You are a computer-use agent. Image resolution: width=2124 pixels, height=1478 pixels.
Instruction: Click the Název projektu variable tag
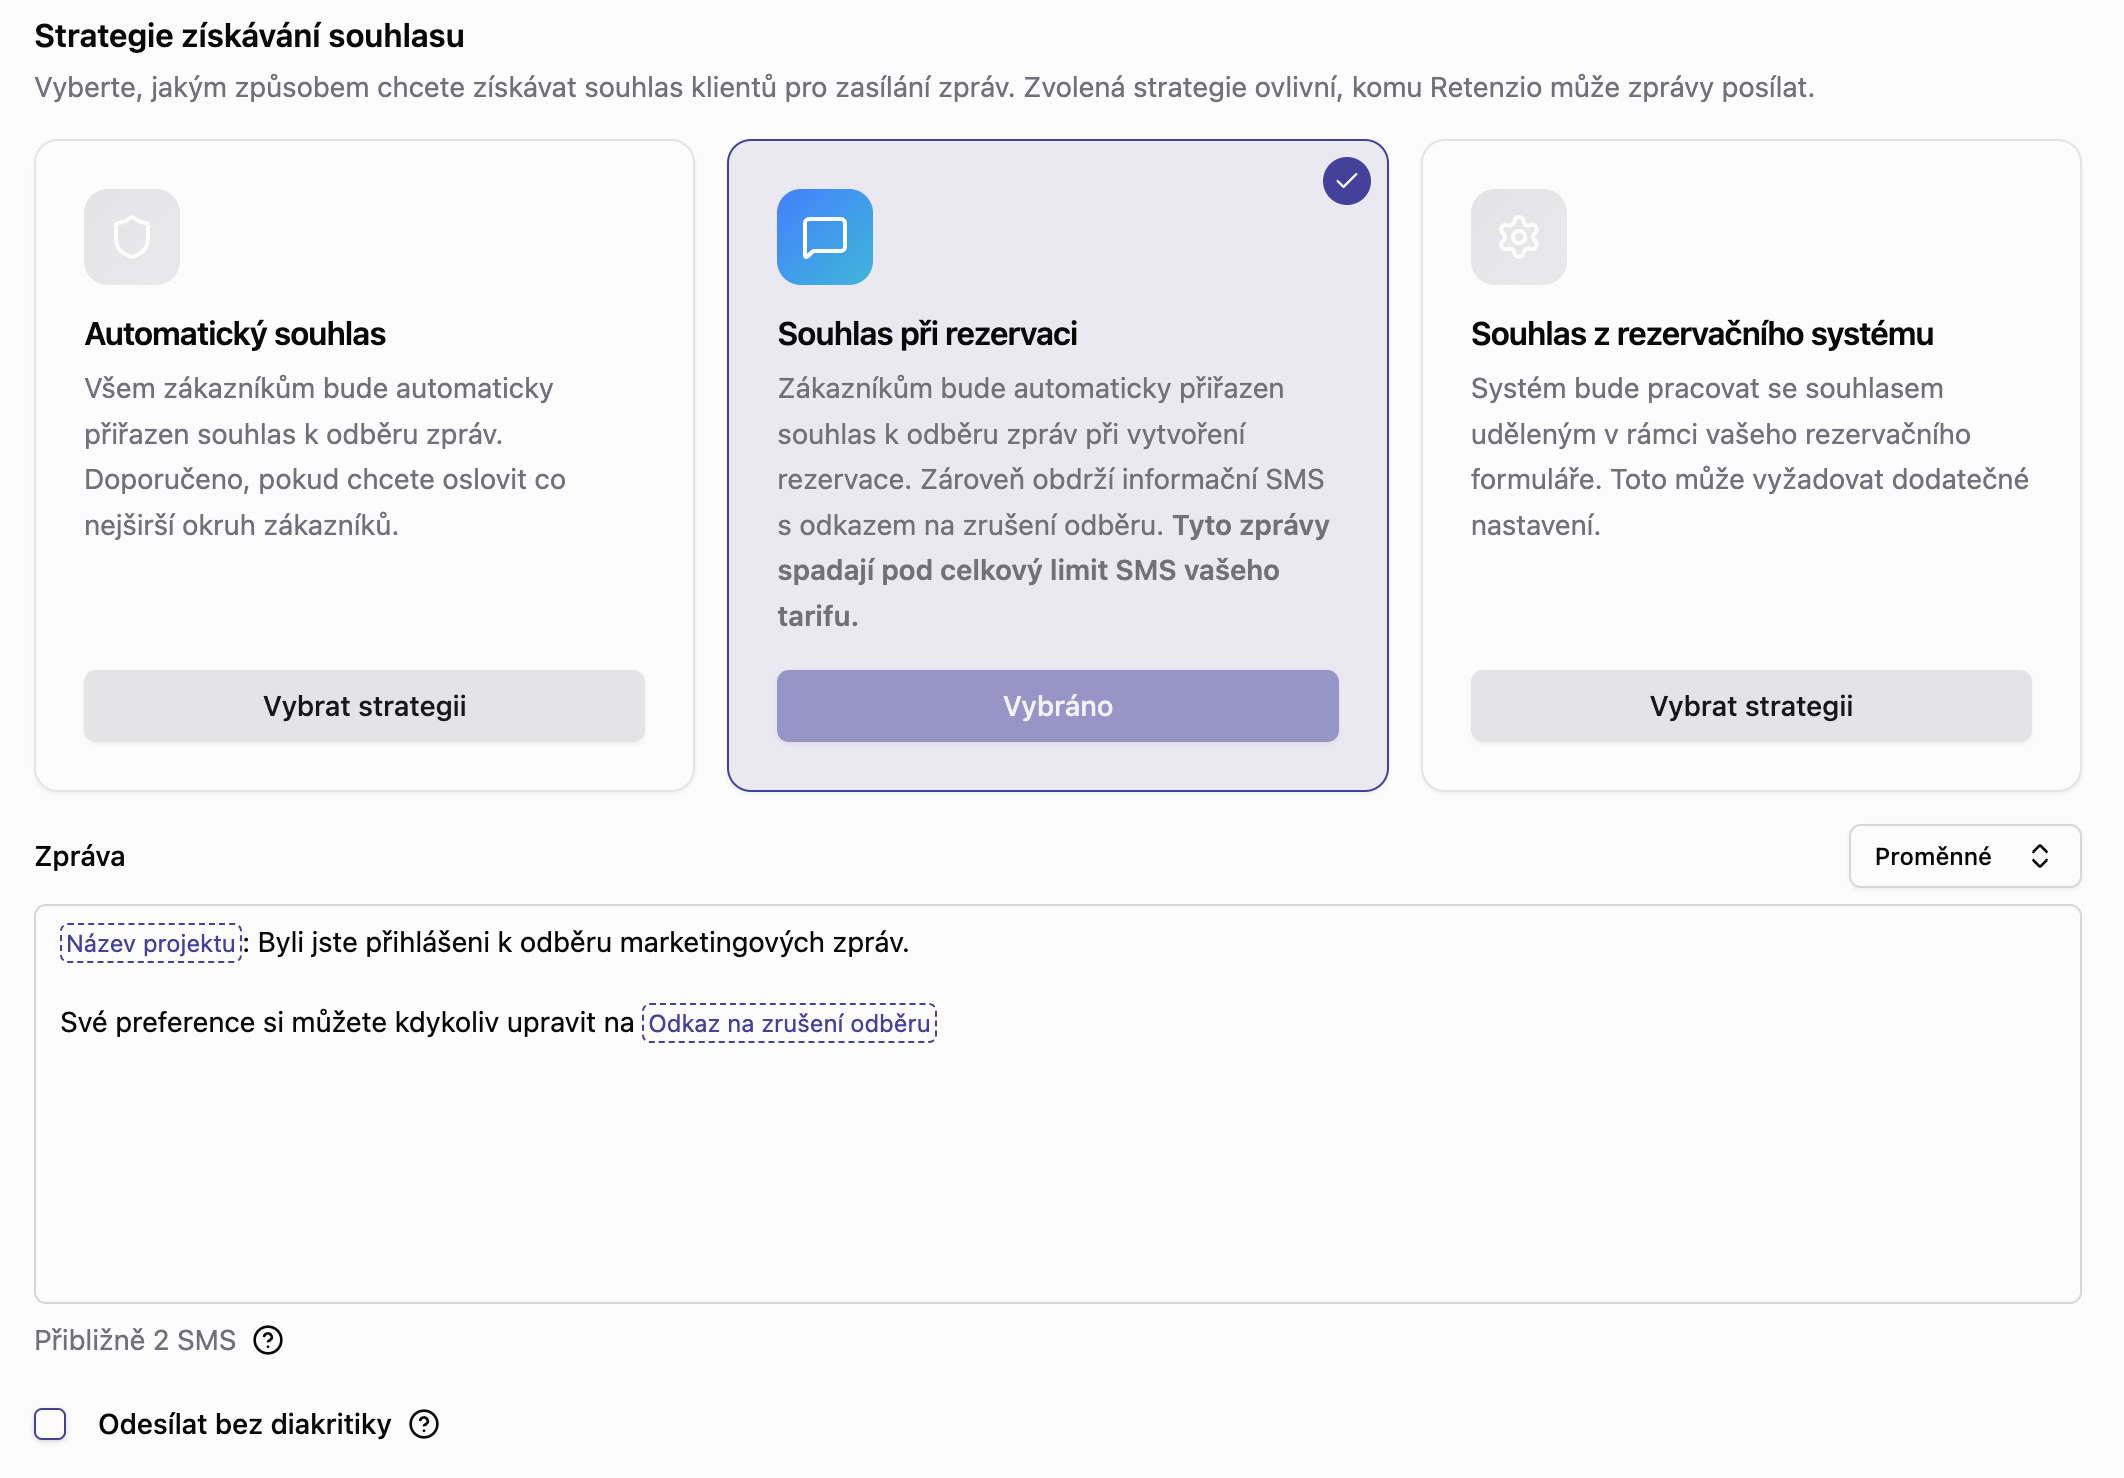151,943
